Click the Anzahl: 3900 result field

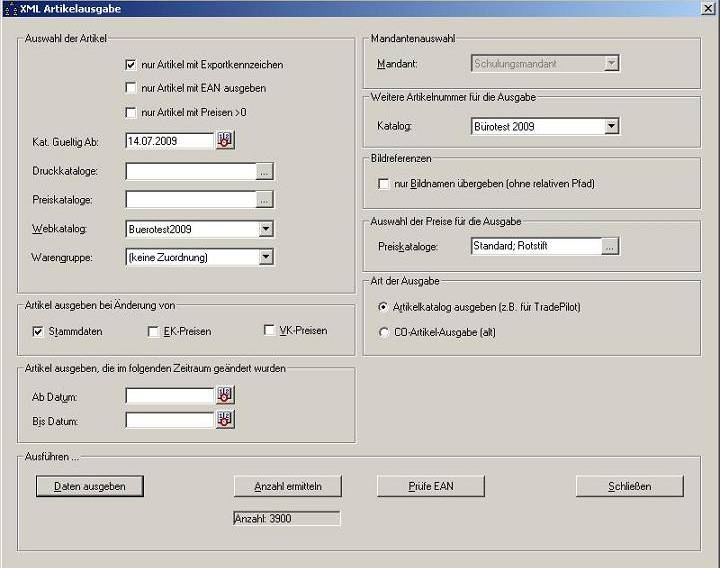point(287,519)
